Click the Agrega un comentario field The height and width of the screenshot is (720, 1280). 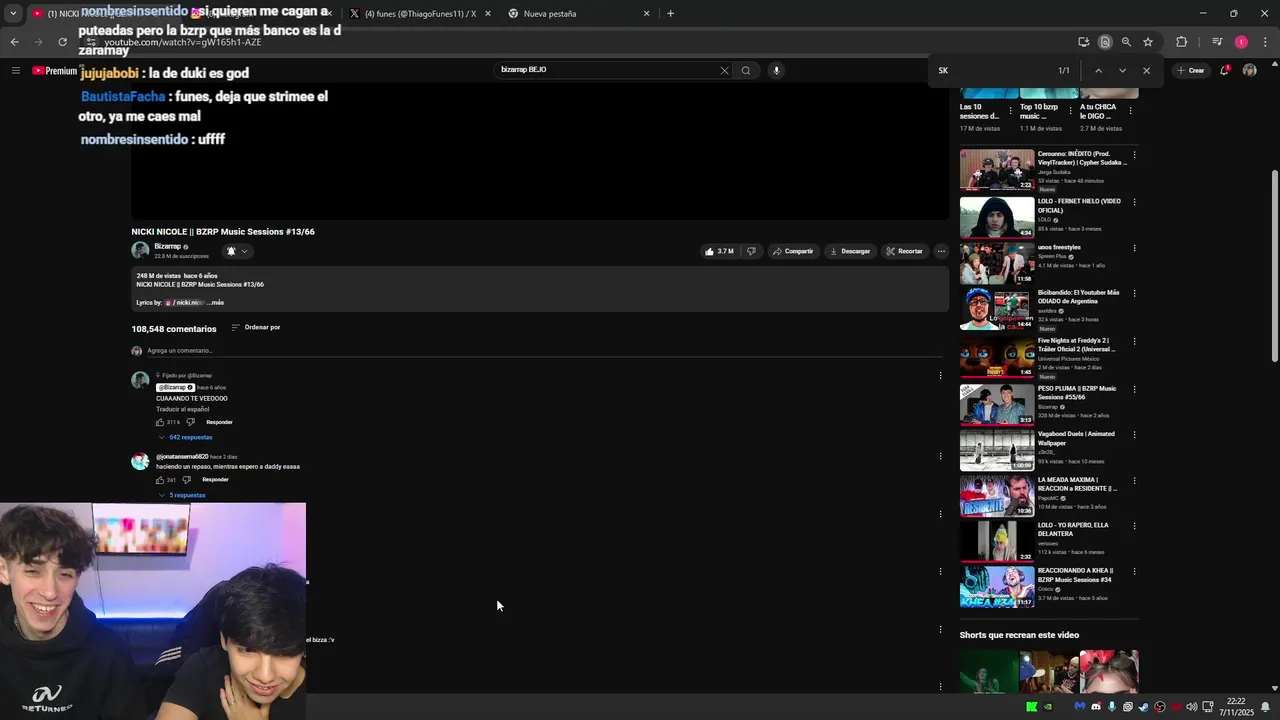tap(544, 351)
